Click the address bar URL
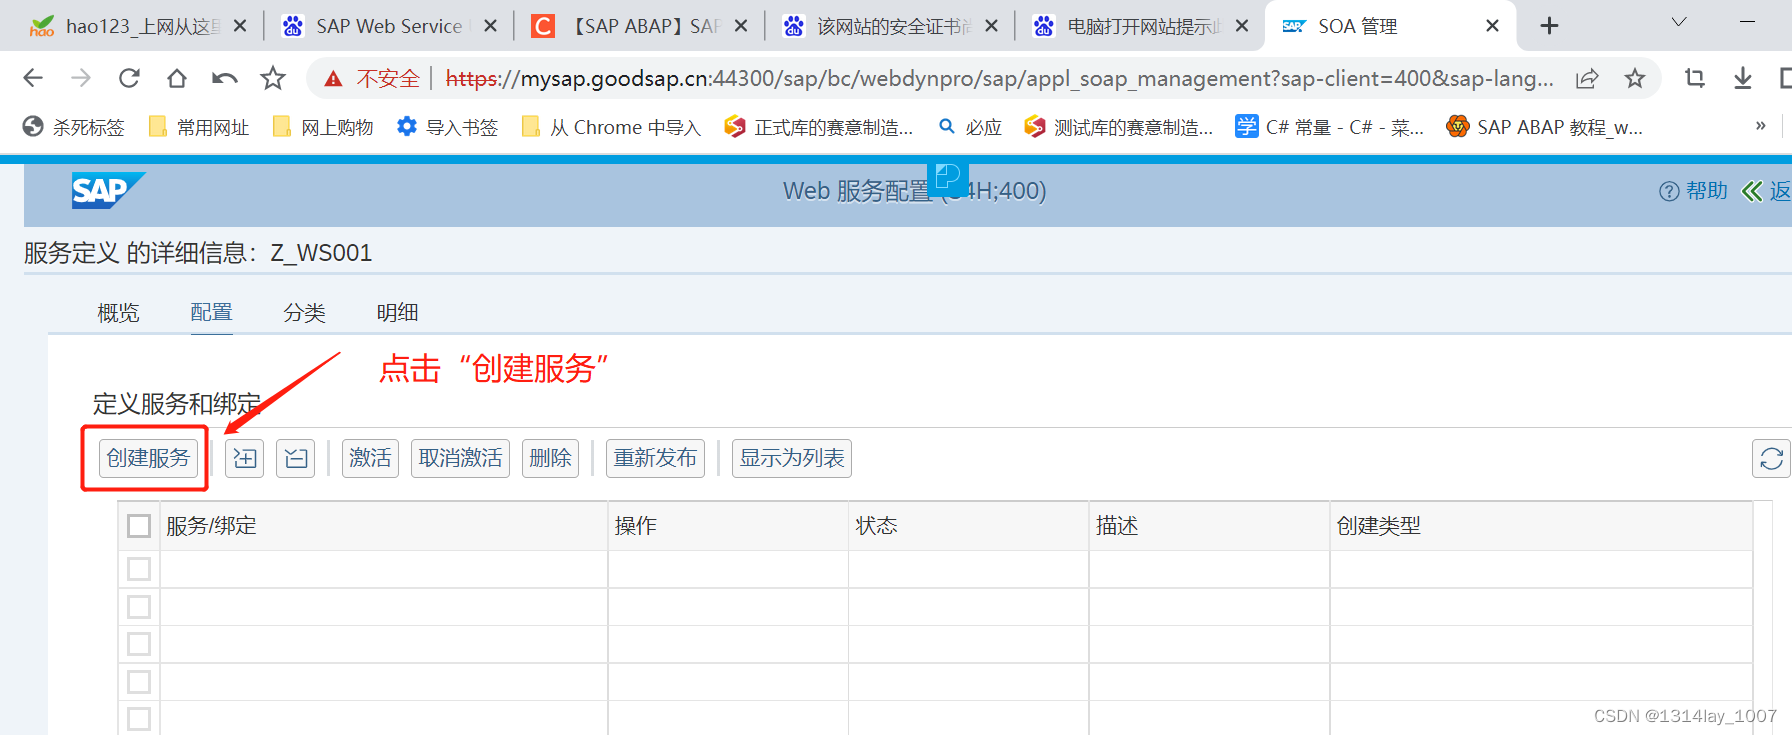Screen dimensions: 1792x735 pyautogui.click(x=999, y=78)
